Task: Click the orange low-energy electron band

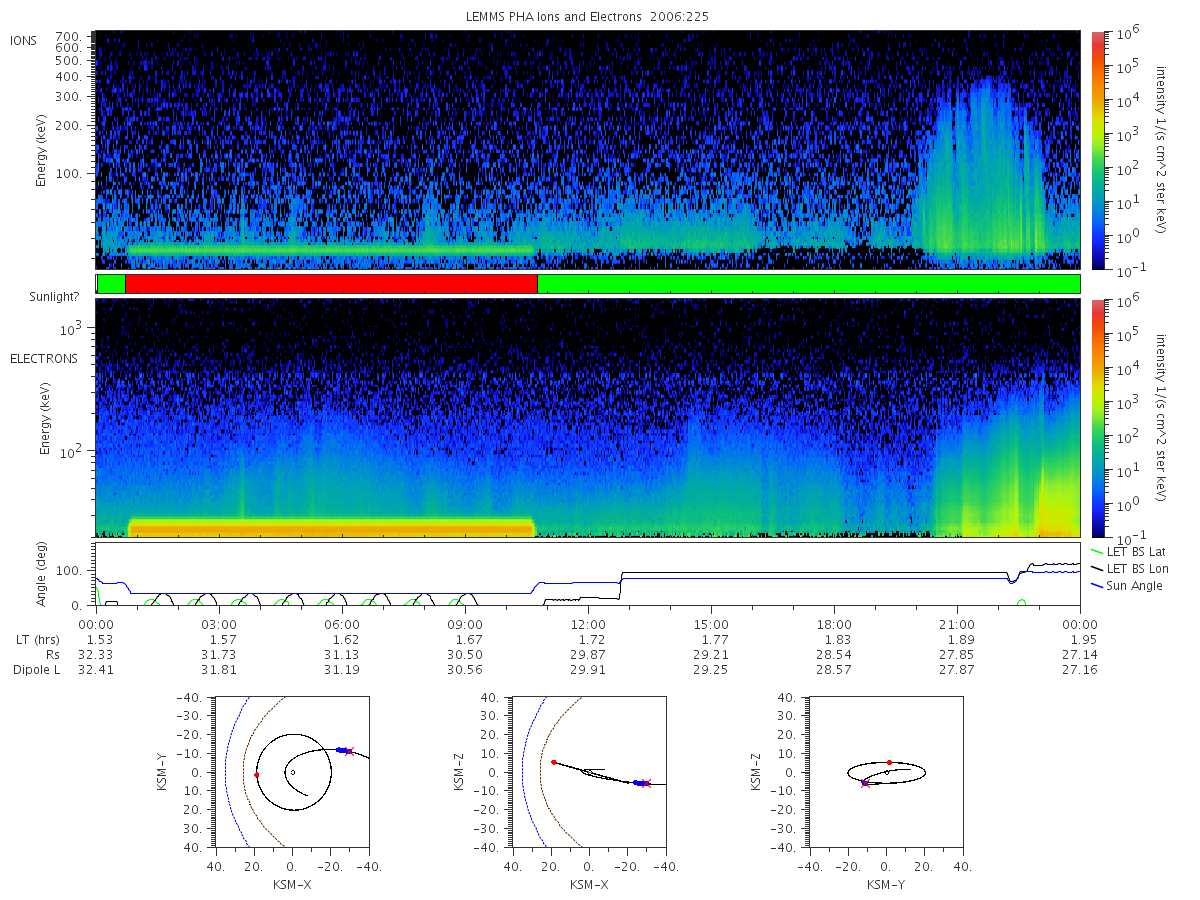Action: 330,527
